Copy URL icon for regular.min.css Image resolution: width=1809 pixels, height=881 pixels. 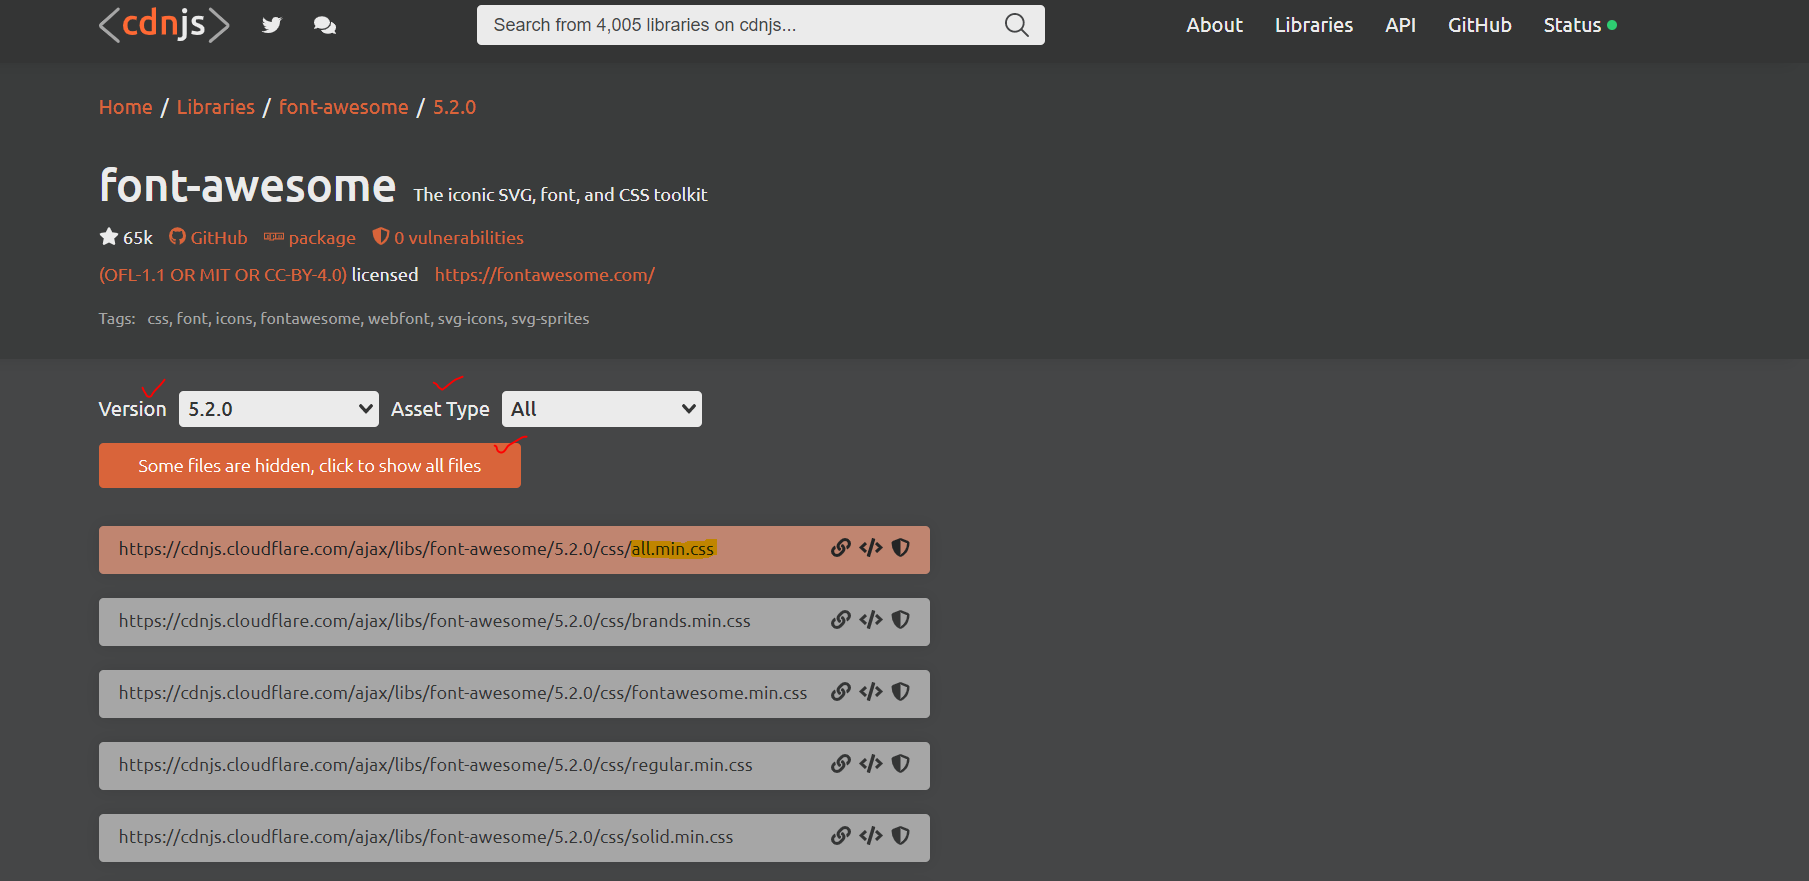coord(841,764)
